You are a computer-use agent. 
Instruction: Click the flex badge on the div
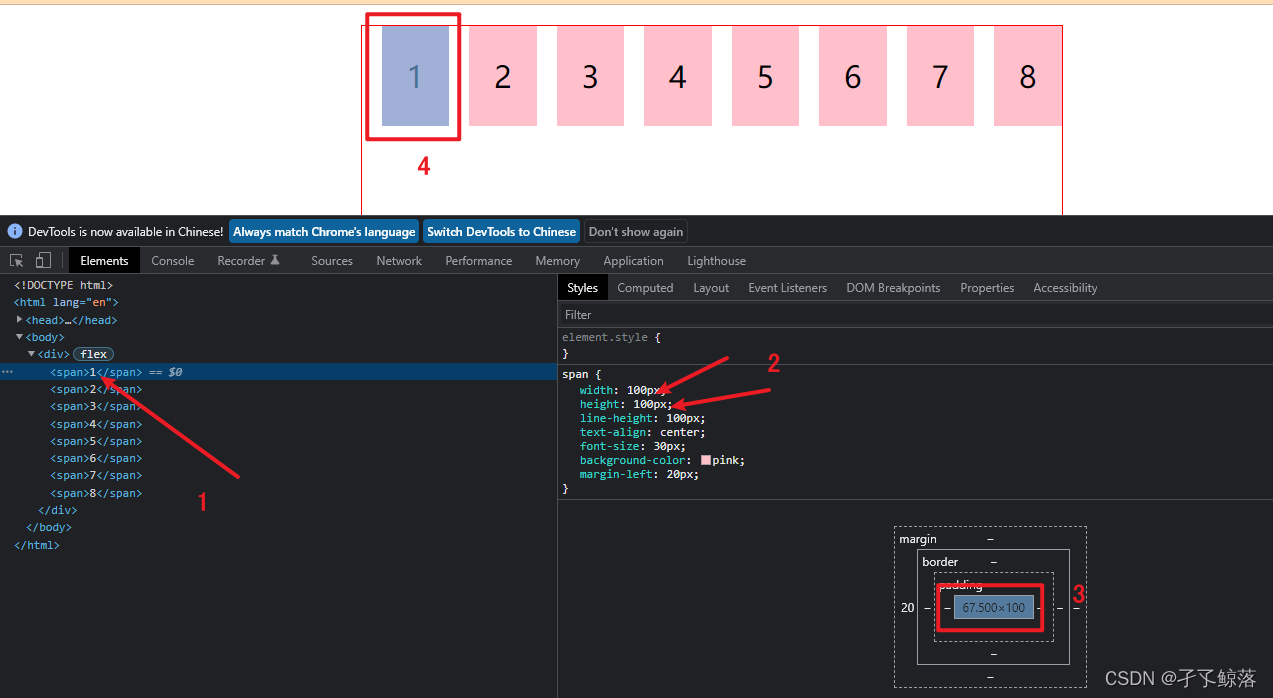point(94,354)
